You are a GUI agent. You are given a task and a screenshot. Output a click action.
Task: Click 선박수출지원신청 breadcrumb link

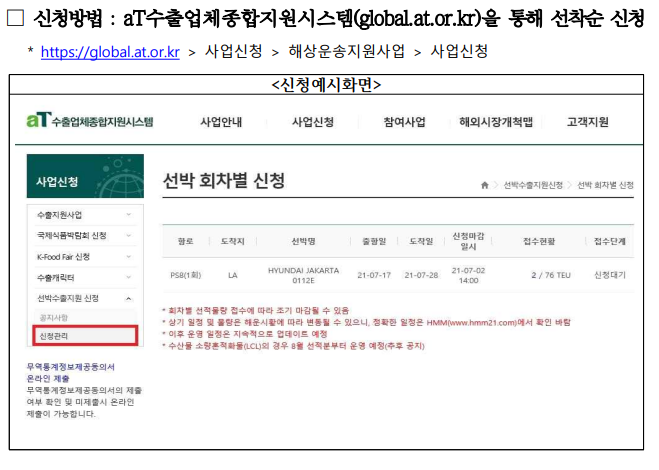point(533,185)
